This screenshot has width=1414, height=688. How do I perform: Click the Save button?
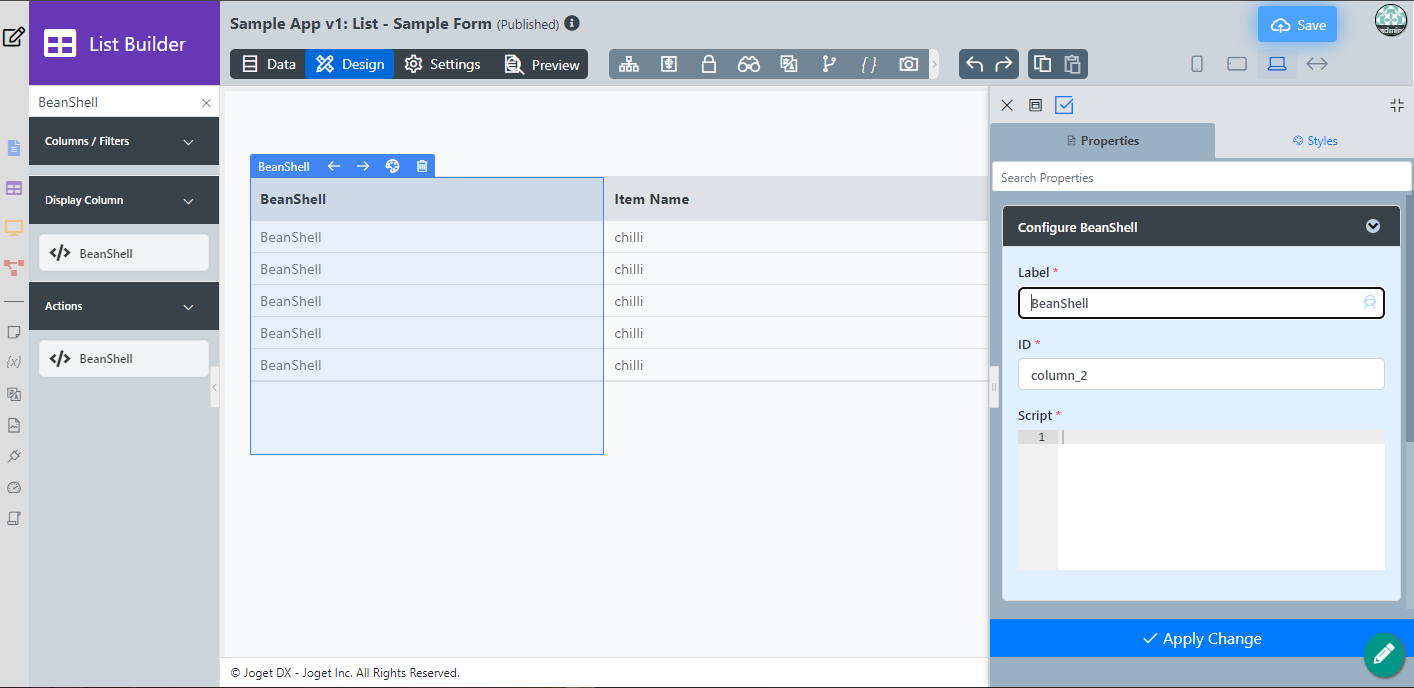tap(1297, 25)
